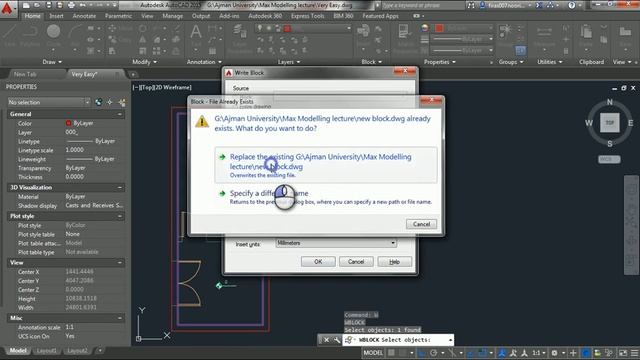Open the Manage ribbon tab
The image size is (640, 360).
(x=173, y=16)
